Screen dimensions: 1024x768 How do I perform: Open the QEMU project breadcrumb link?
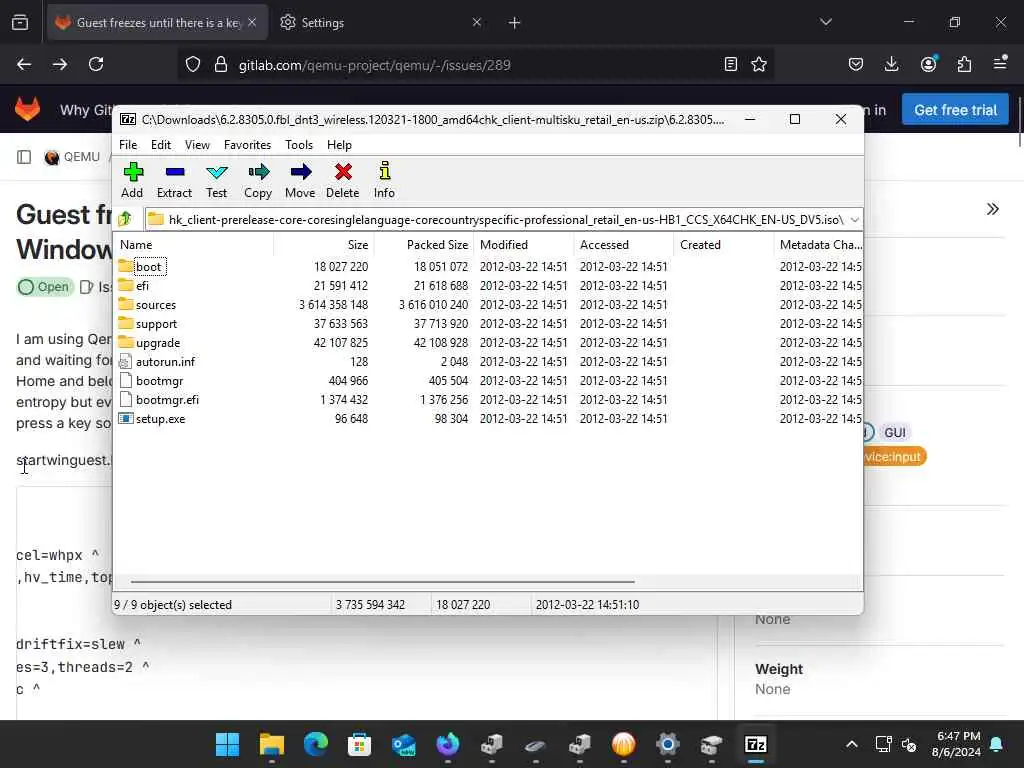pyautogui.click(x=72, y=157)
